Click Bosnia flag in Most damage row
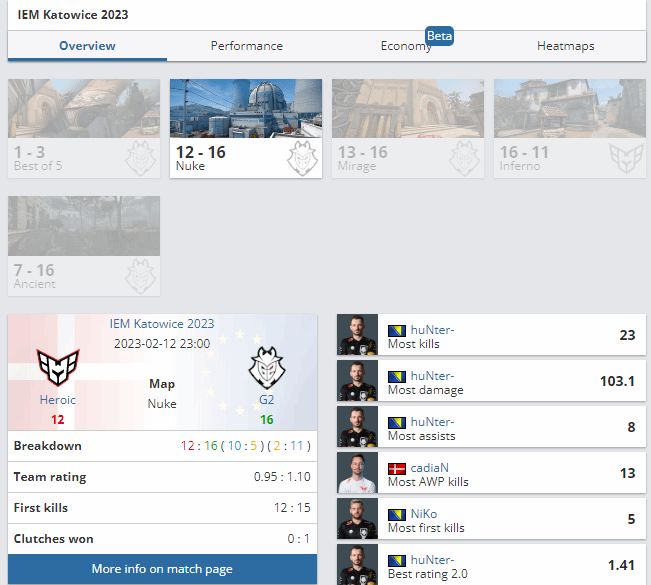Image resolution: width=651 pixels, height=585 pixels. (x=397, y=377)
